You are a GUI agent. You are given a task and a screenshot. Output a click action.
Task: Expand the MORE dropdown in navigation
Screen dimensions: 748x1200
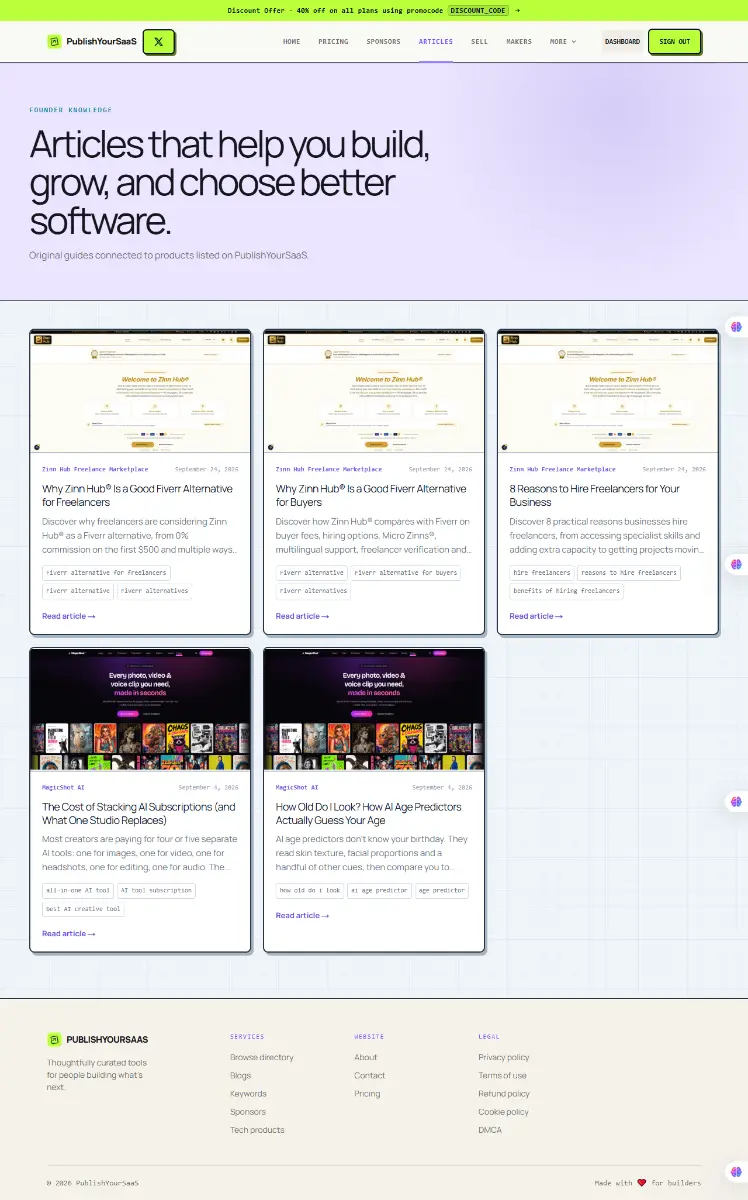563,42
